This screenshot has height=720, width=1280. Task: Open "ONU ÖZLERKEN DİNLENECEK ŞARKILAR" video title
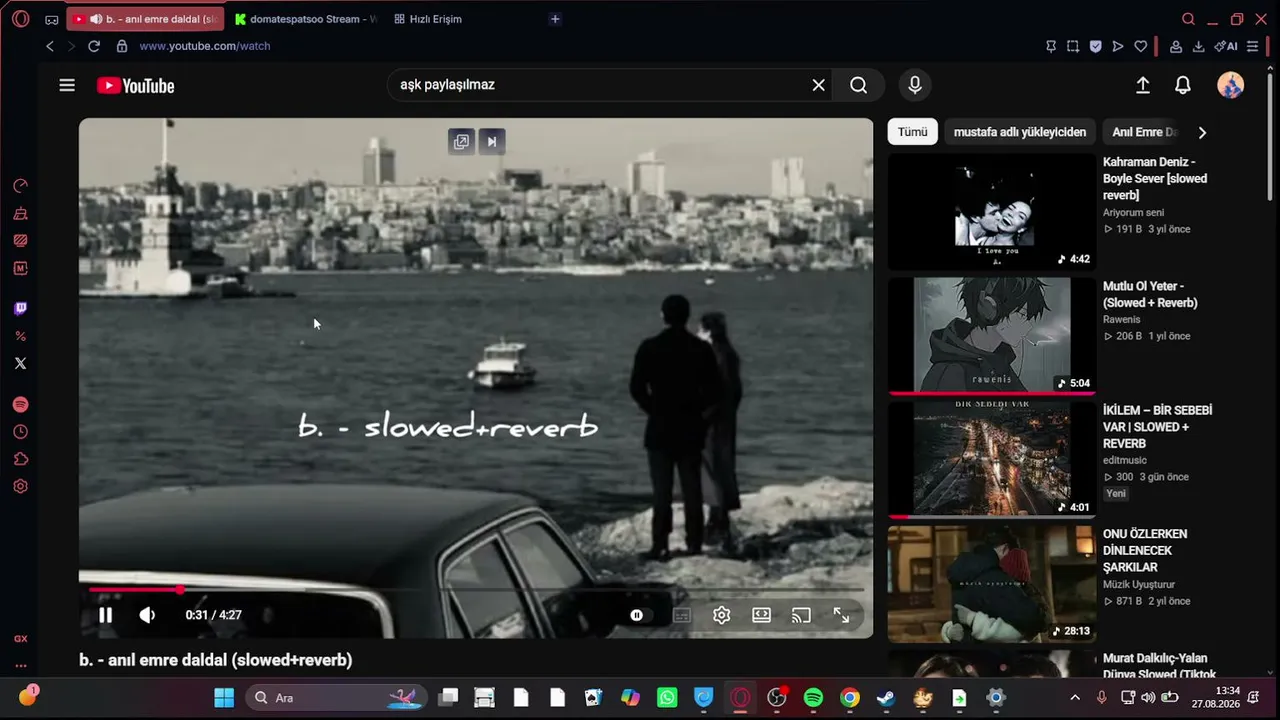[x=1145, y=551]
